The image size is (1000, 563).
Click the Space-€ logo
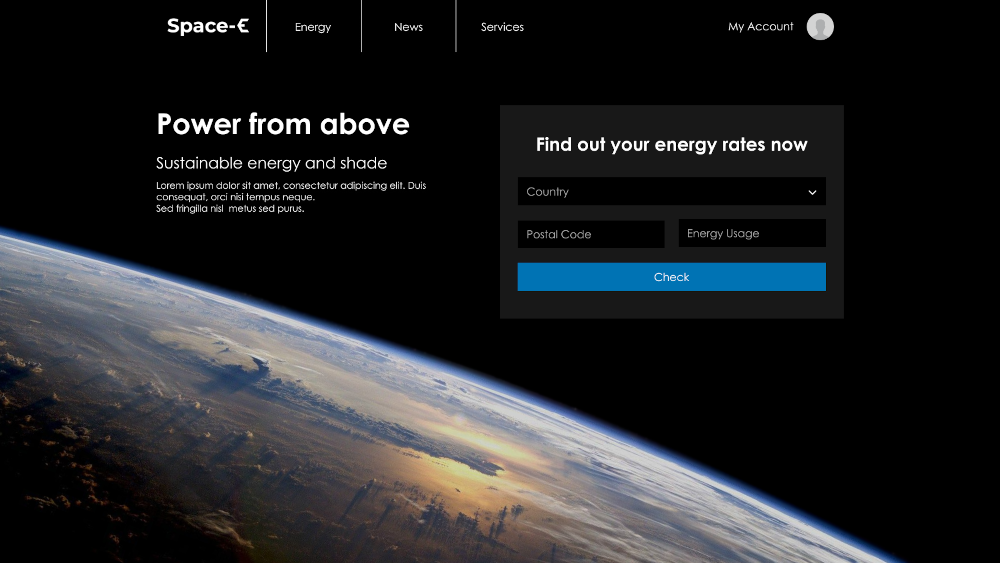point(207,27)
